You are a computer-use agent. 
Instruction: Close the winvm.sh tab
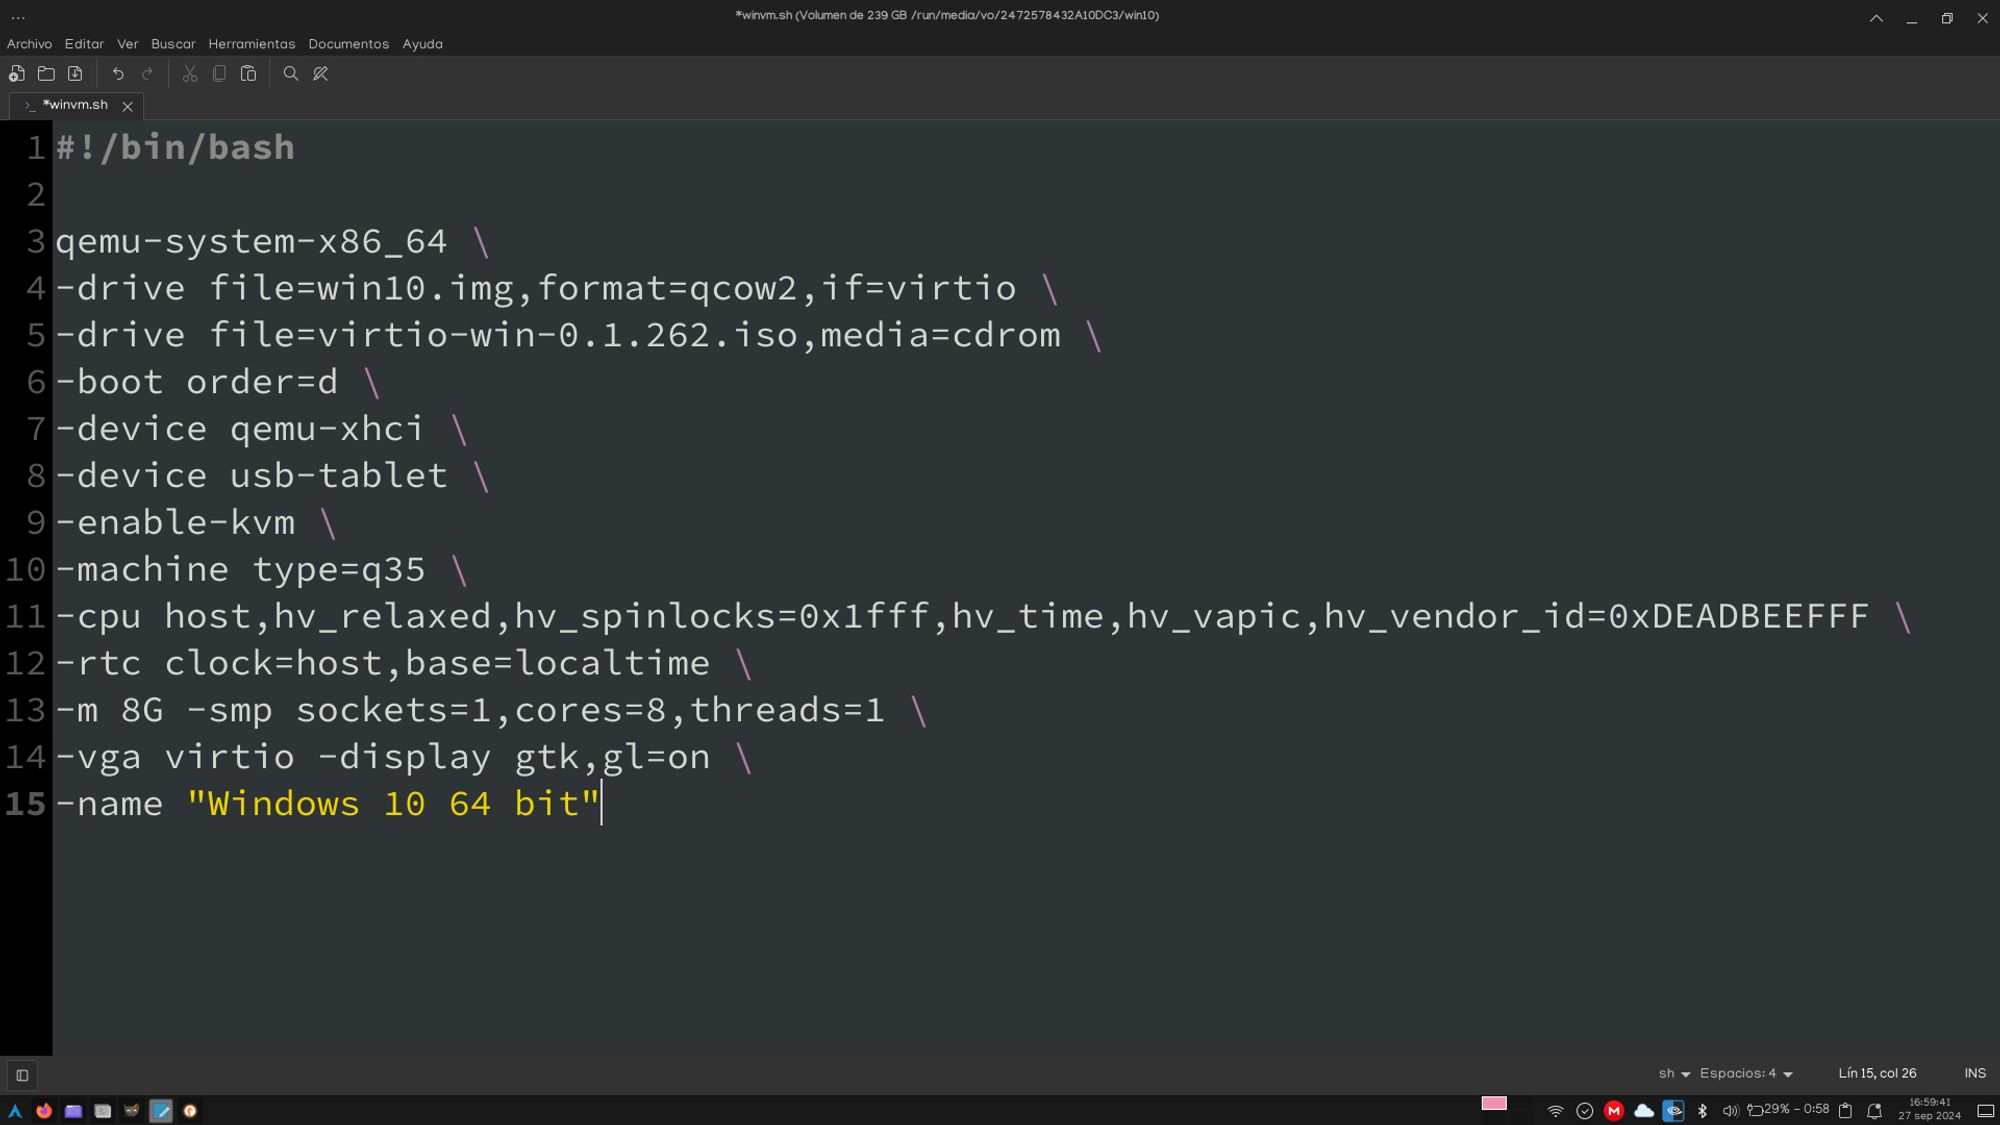[127, 106]
